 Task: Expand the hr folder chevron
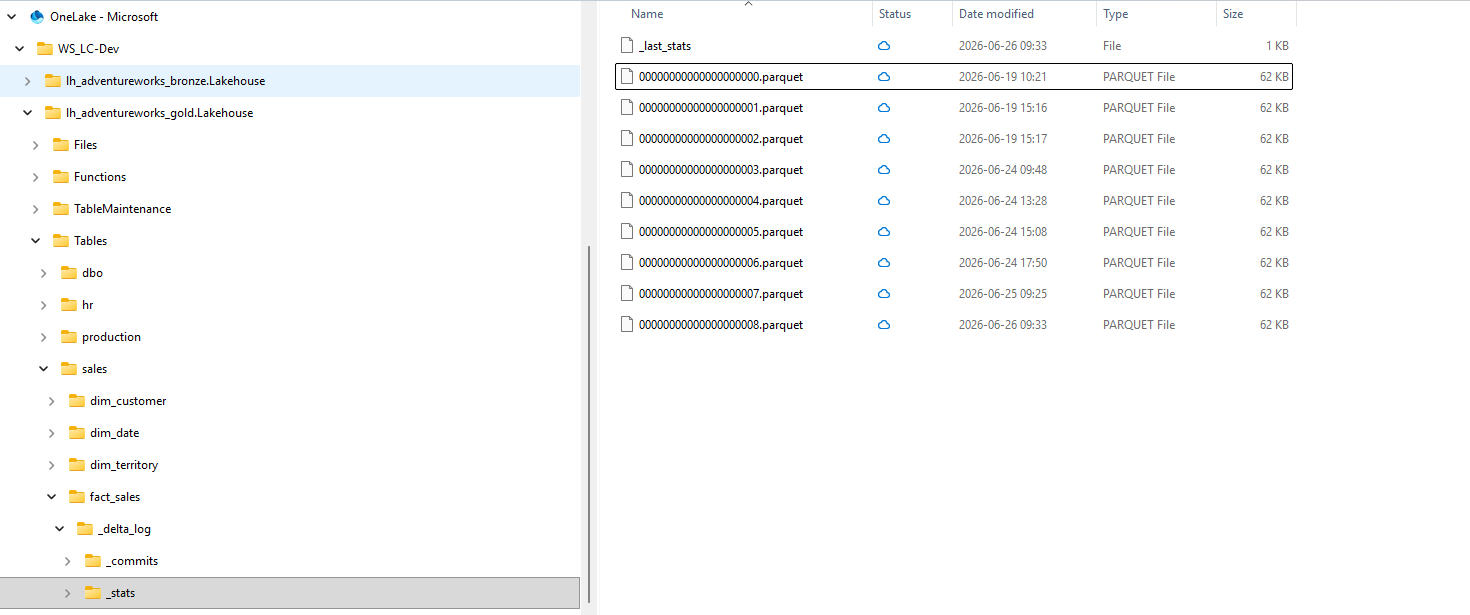[x=44, y=305]
